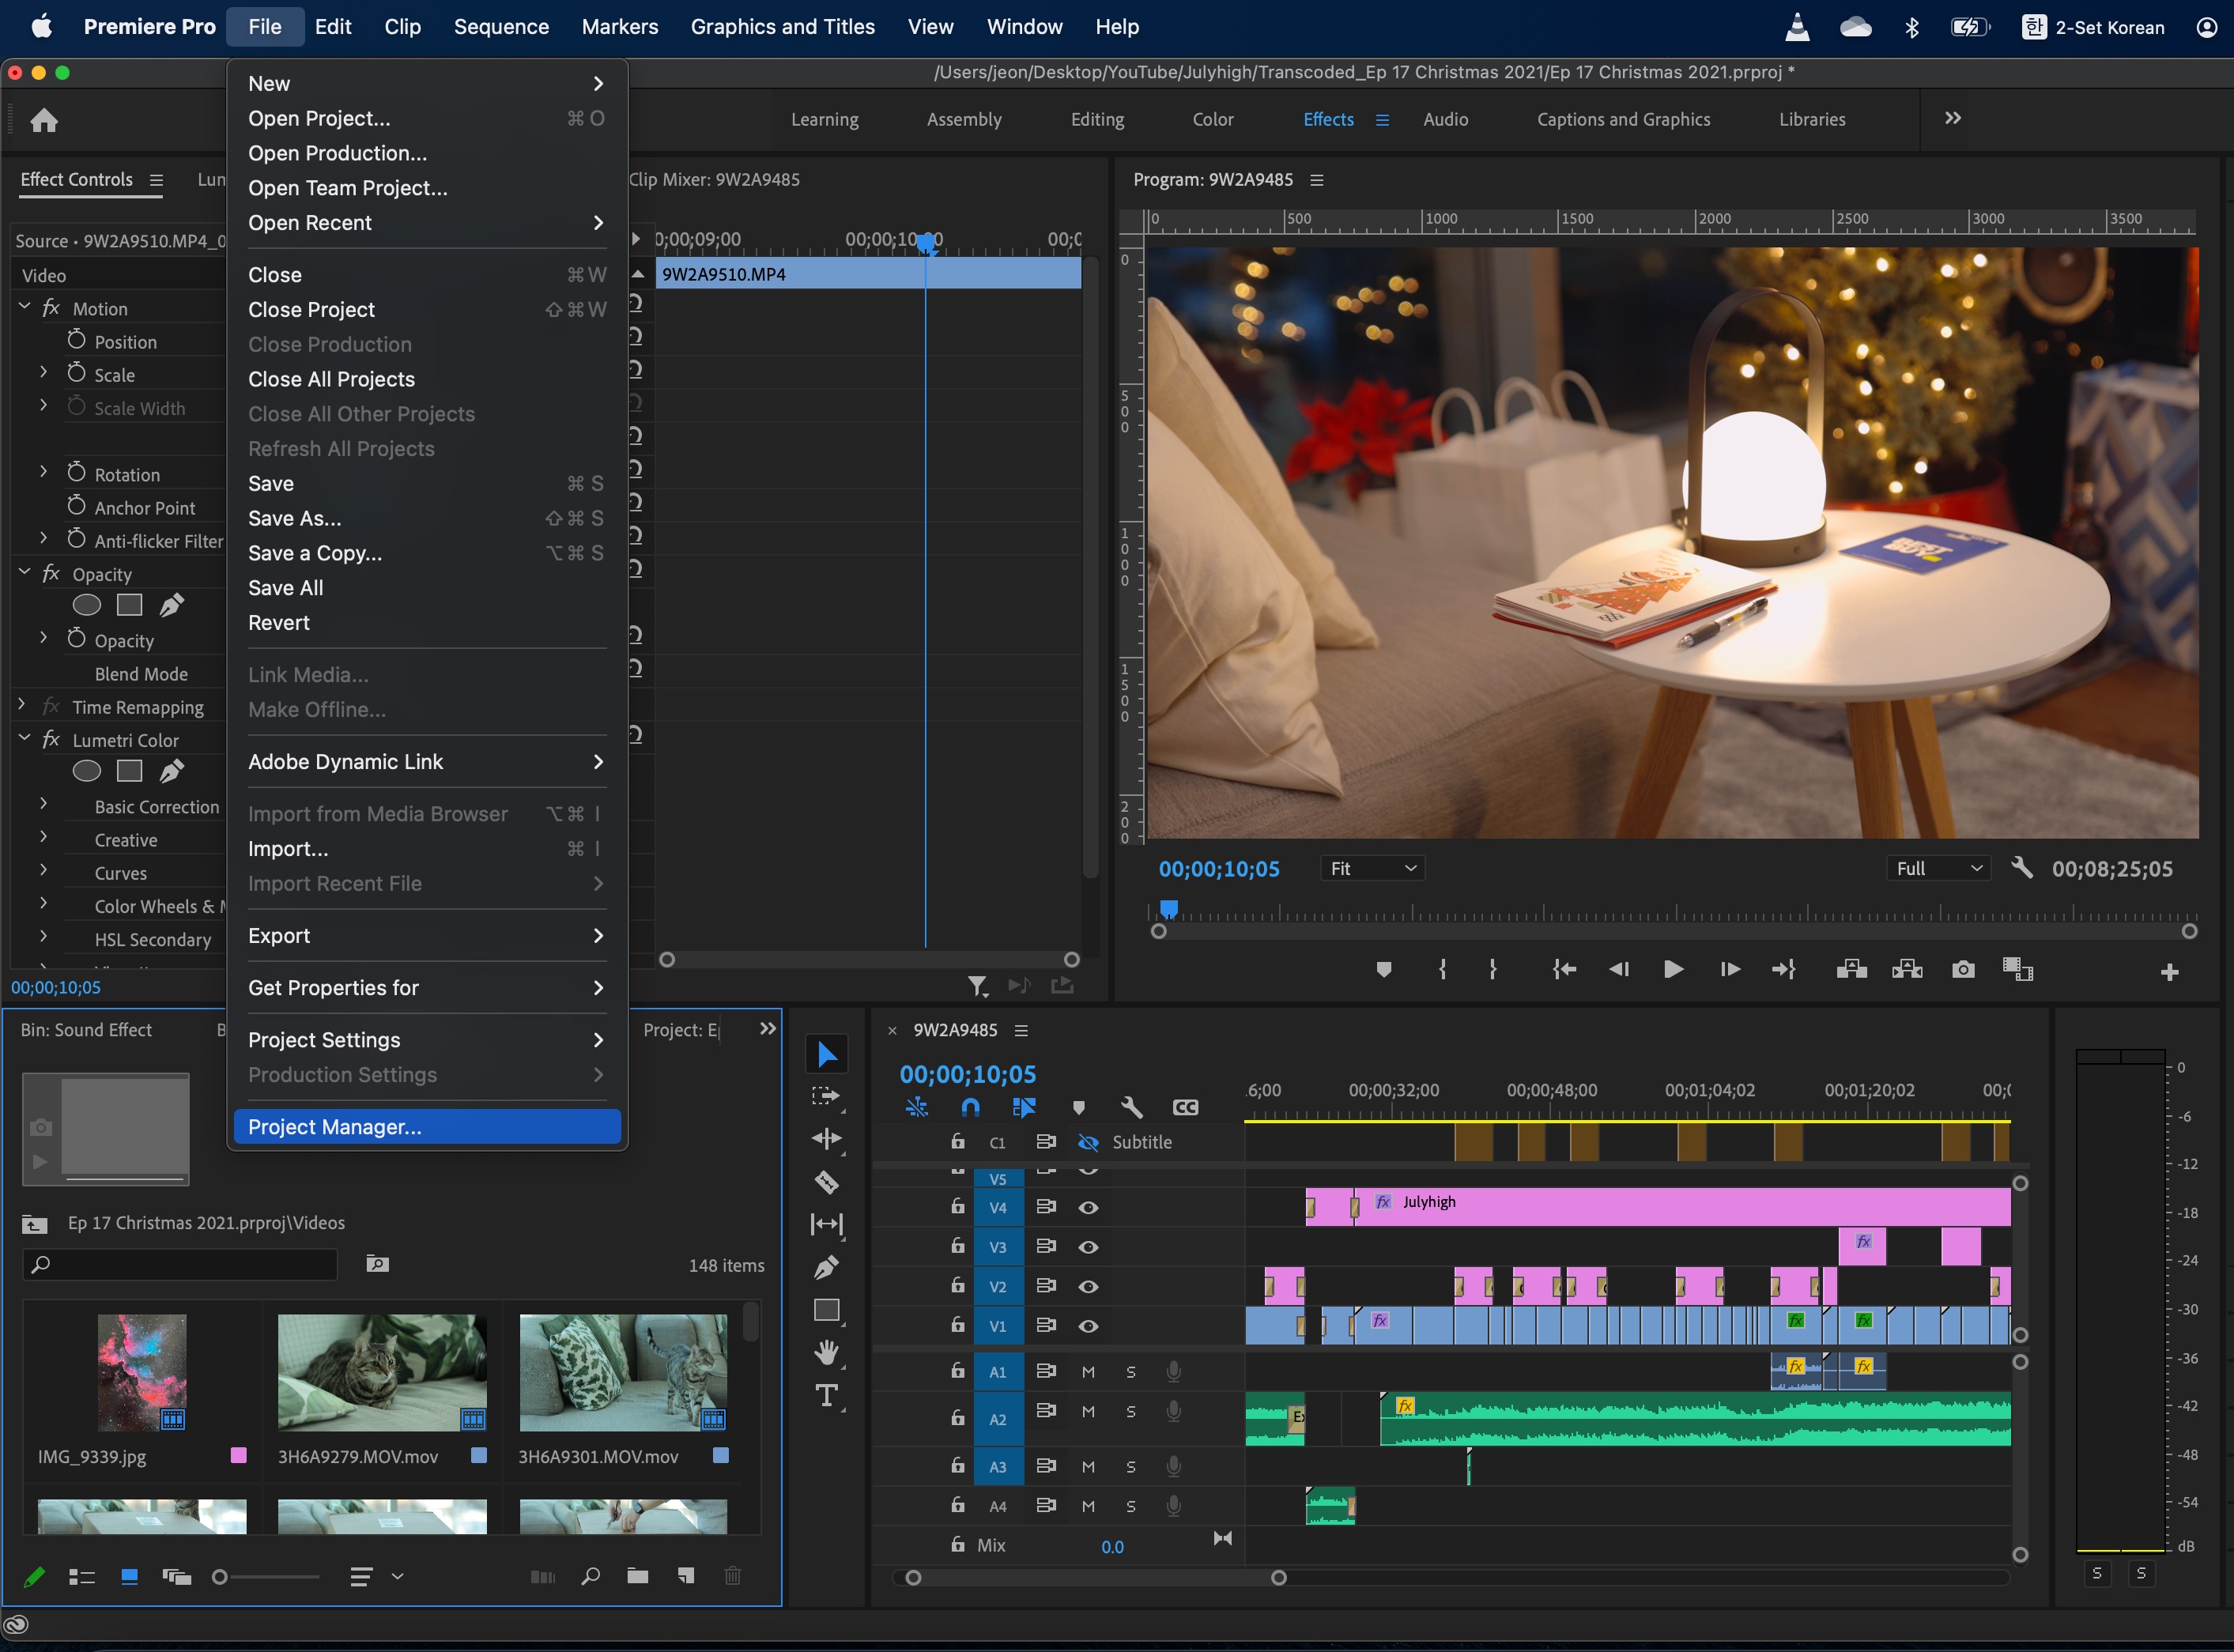The image size is (2234, 1652).
Task: Select the Ripple Edit tool
Action: pyautogui.click(x=827, y=1139)
